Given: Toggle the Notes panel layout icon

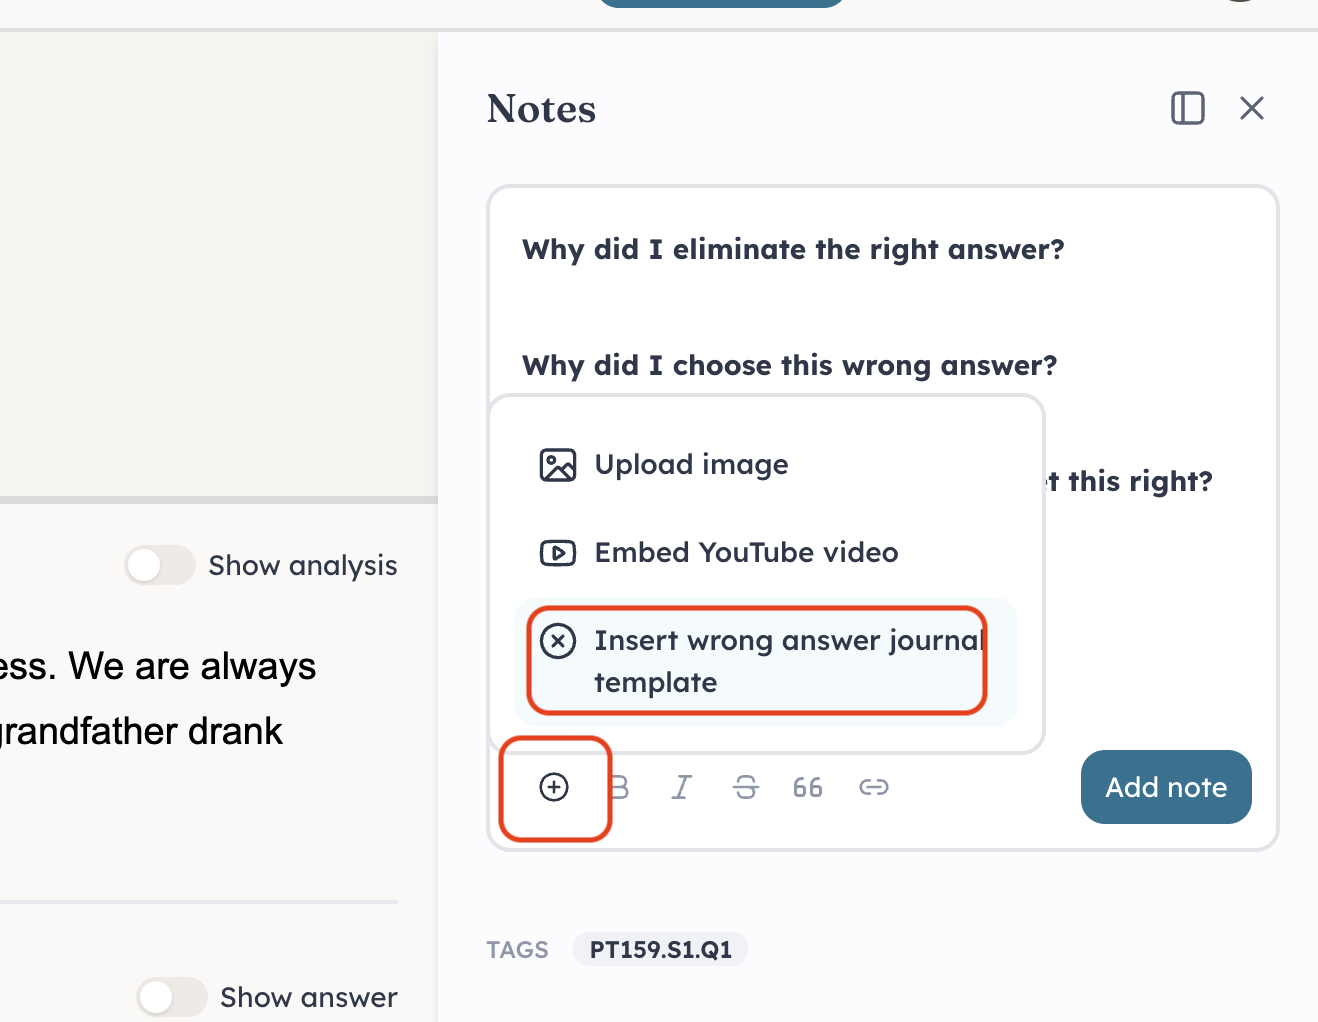Looking at the screenshot, I should pyautogui.click(x=1188, y=108).
